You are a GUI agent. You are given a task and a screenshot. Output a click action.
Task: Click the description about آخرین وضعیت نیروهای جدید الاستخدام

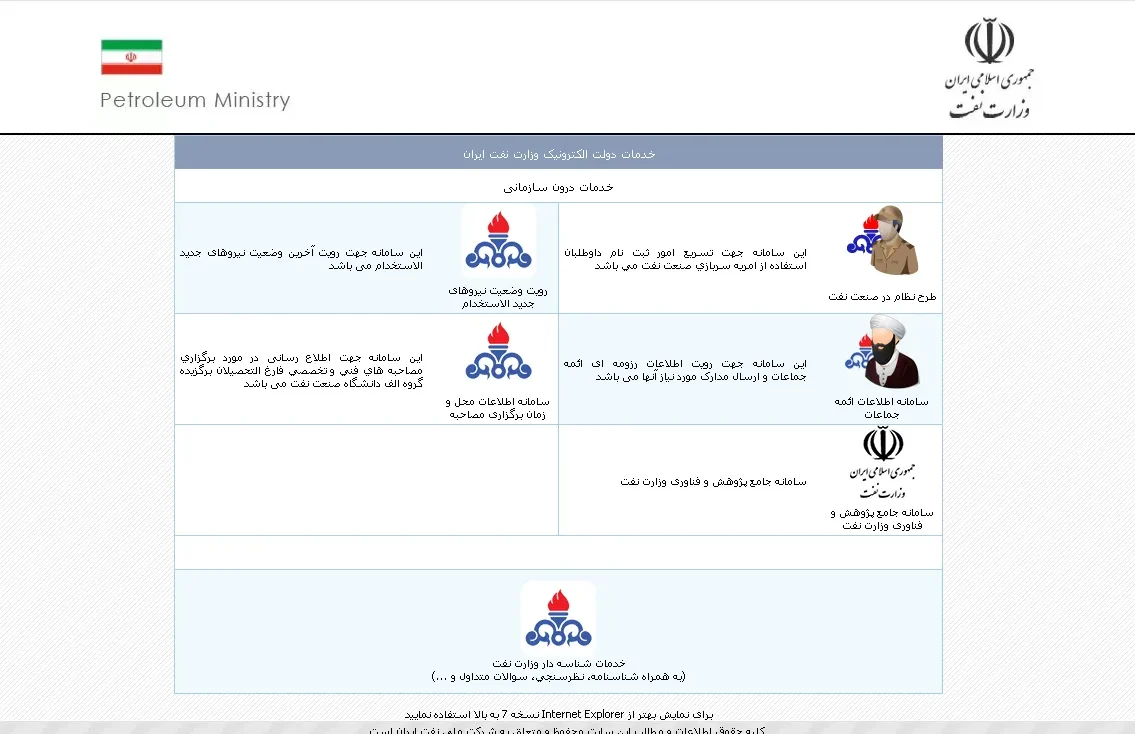point(301,259)
